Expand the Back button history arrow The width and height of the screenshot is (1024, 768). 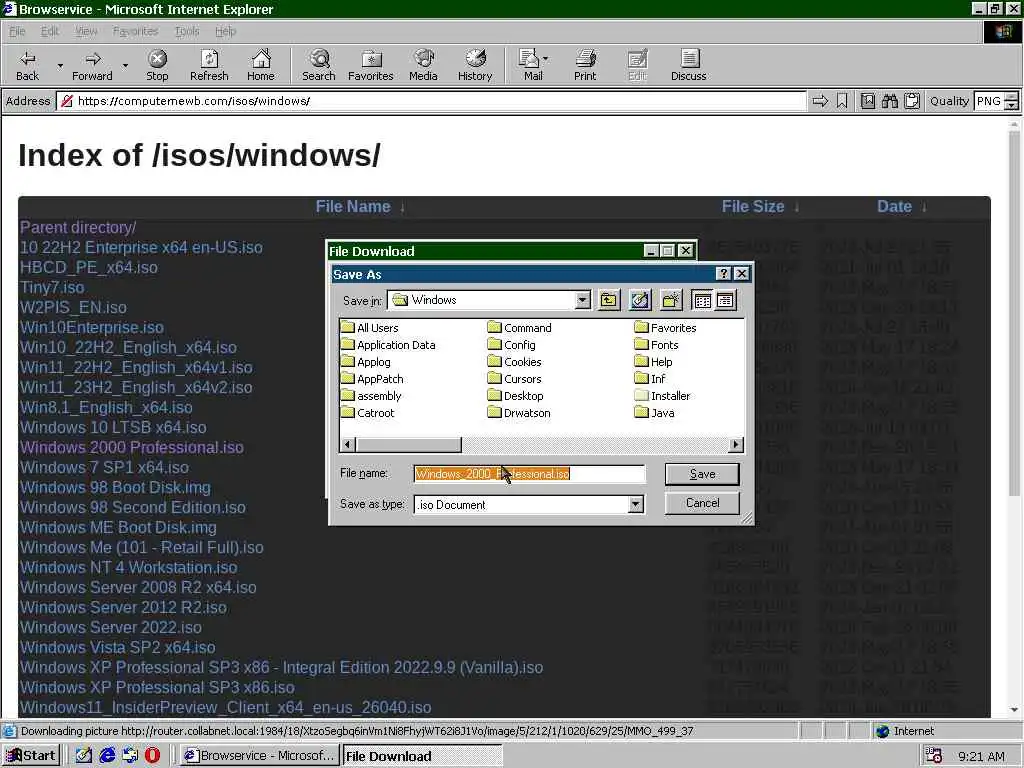[60, 65]
